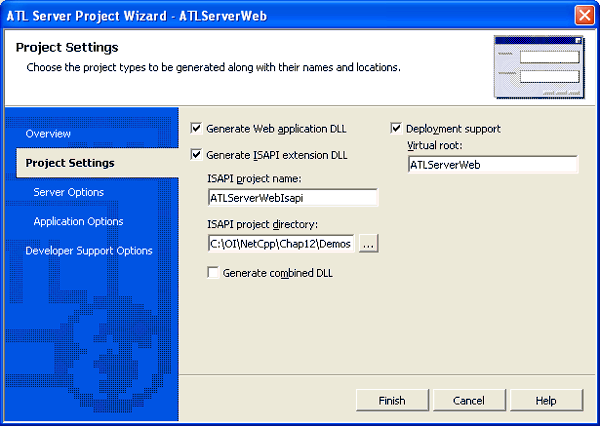Viewport: 600px width, 426px height.
Task: Cancel the project wizard
Action: pyautogui.click(x=468, y=400)
